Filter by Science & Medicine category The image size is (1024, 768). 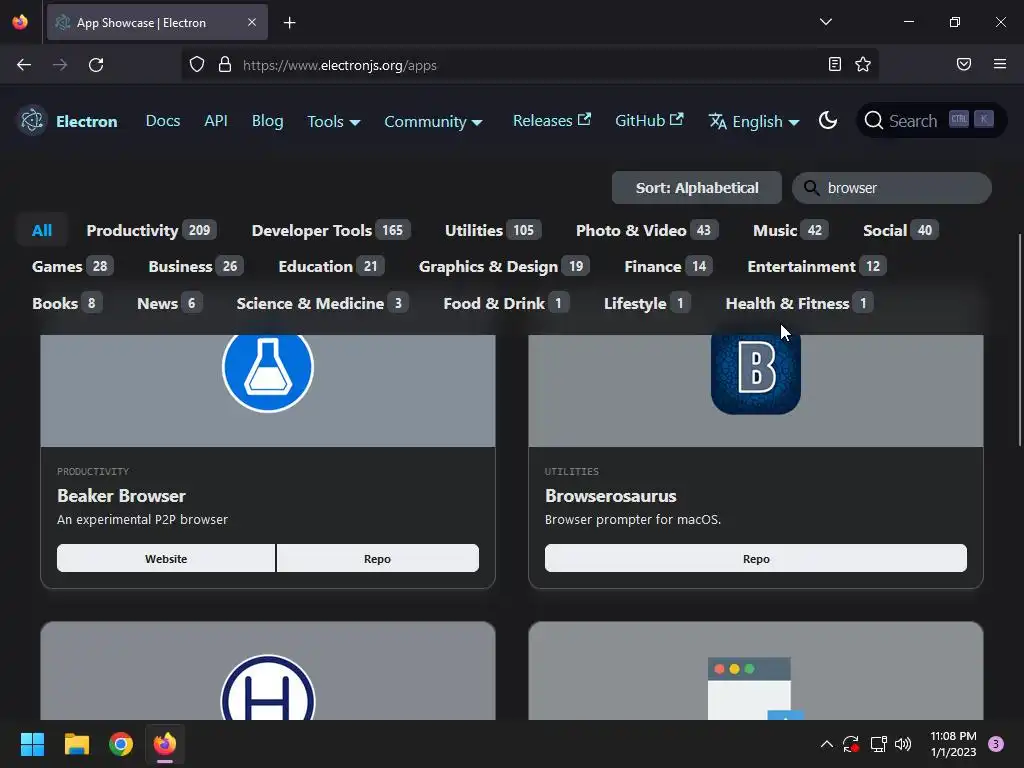tap(322, 303)
